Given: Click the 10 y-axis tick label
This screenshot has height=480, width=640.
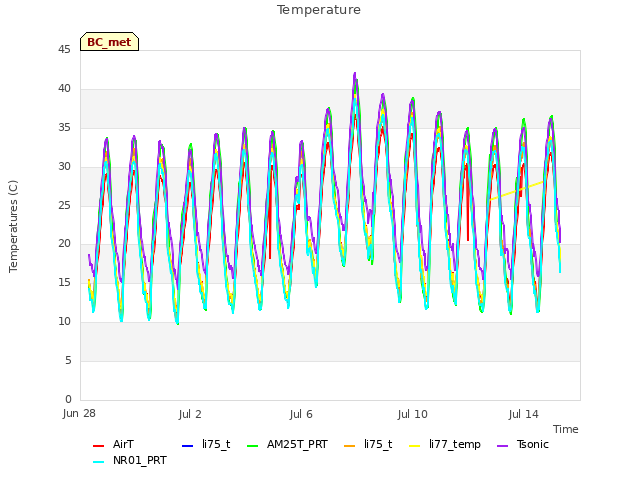Looking at the screenshot, I should coord(64,322).
